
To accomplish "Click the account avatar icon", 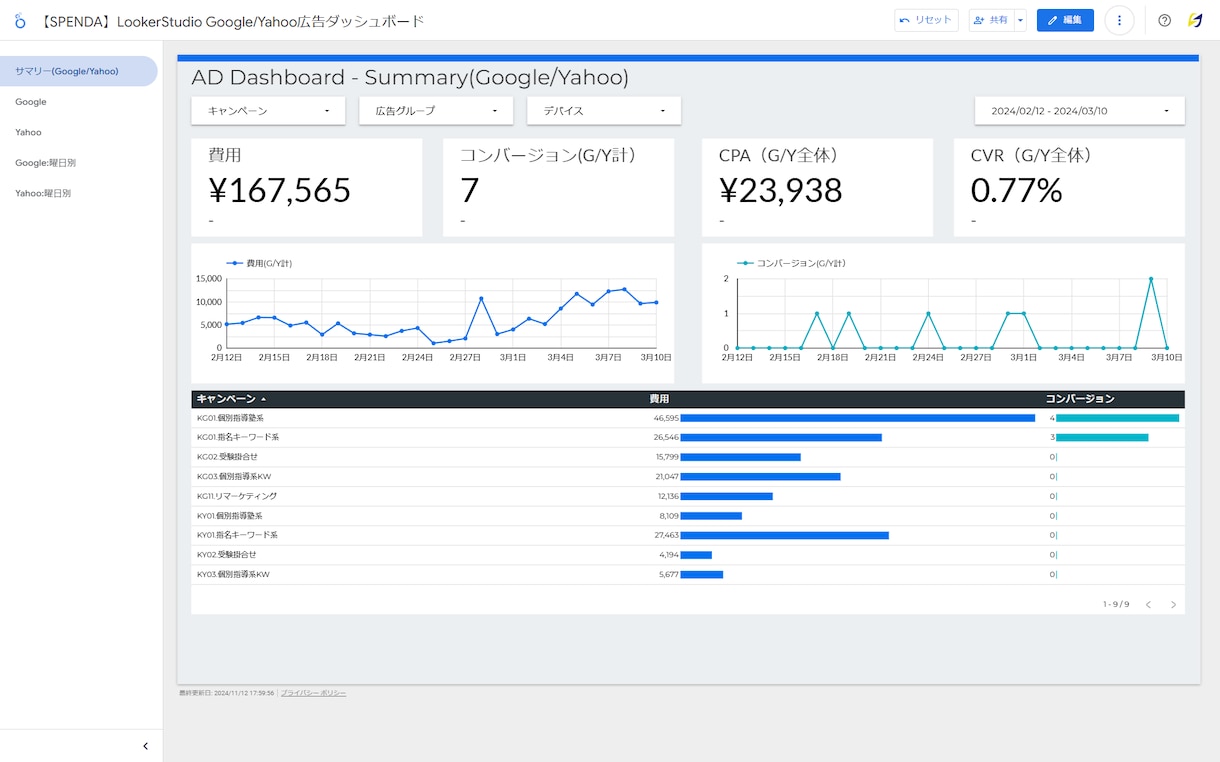I will [1195, 20].
